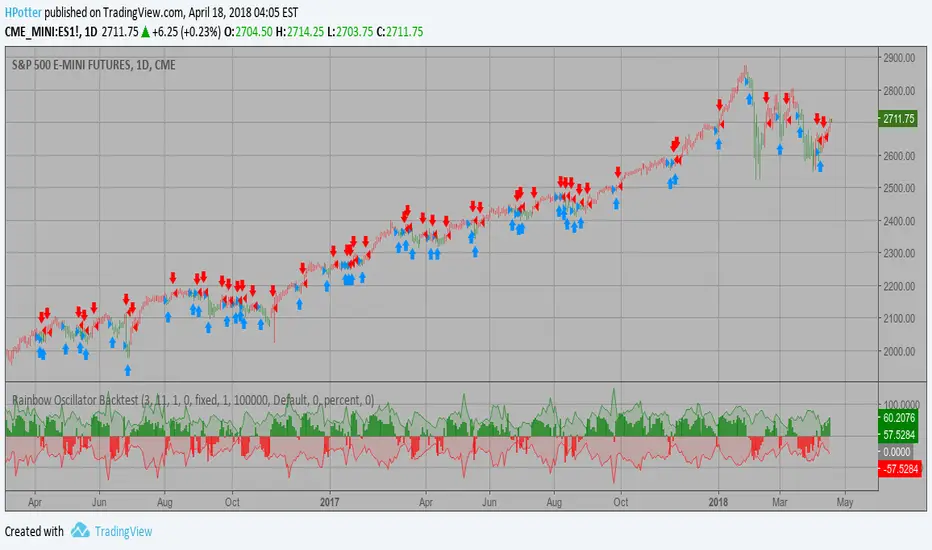Click the high value 2714.25
This screenshot has width=932, height=550.
point(306,32)
